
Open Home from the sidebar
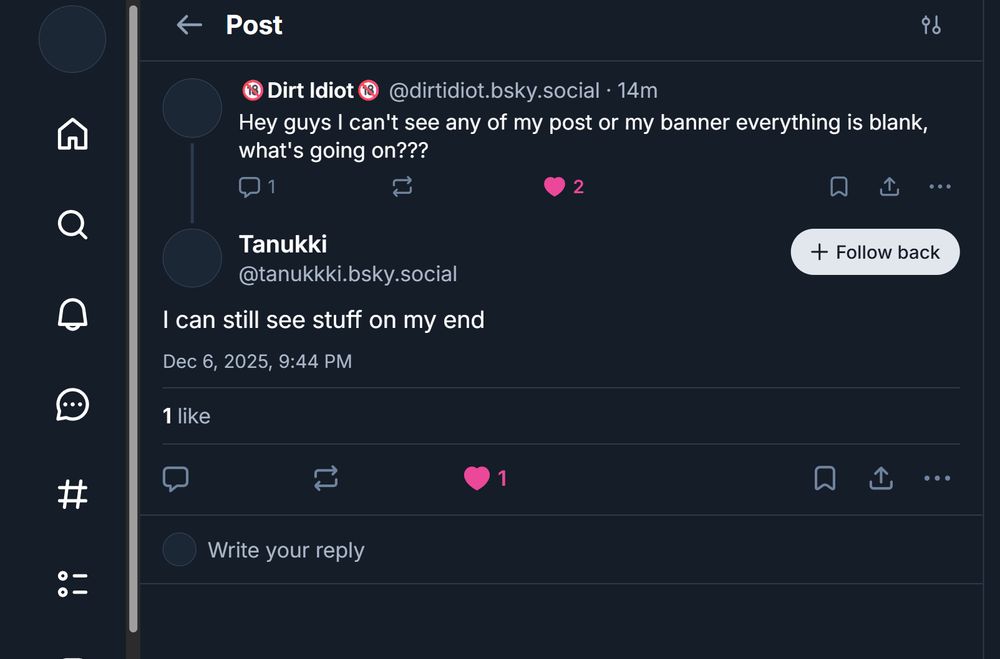tap(72, 134)
